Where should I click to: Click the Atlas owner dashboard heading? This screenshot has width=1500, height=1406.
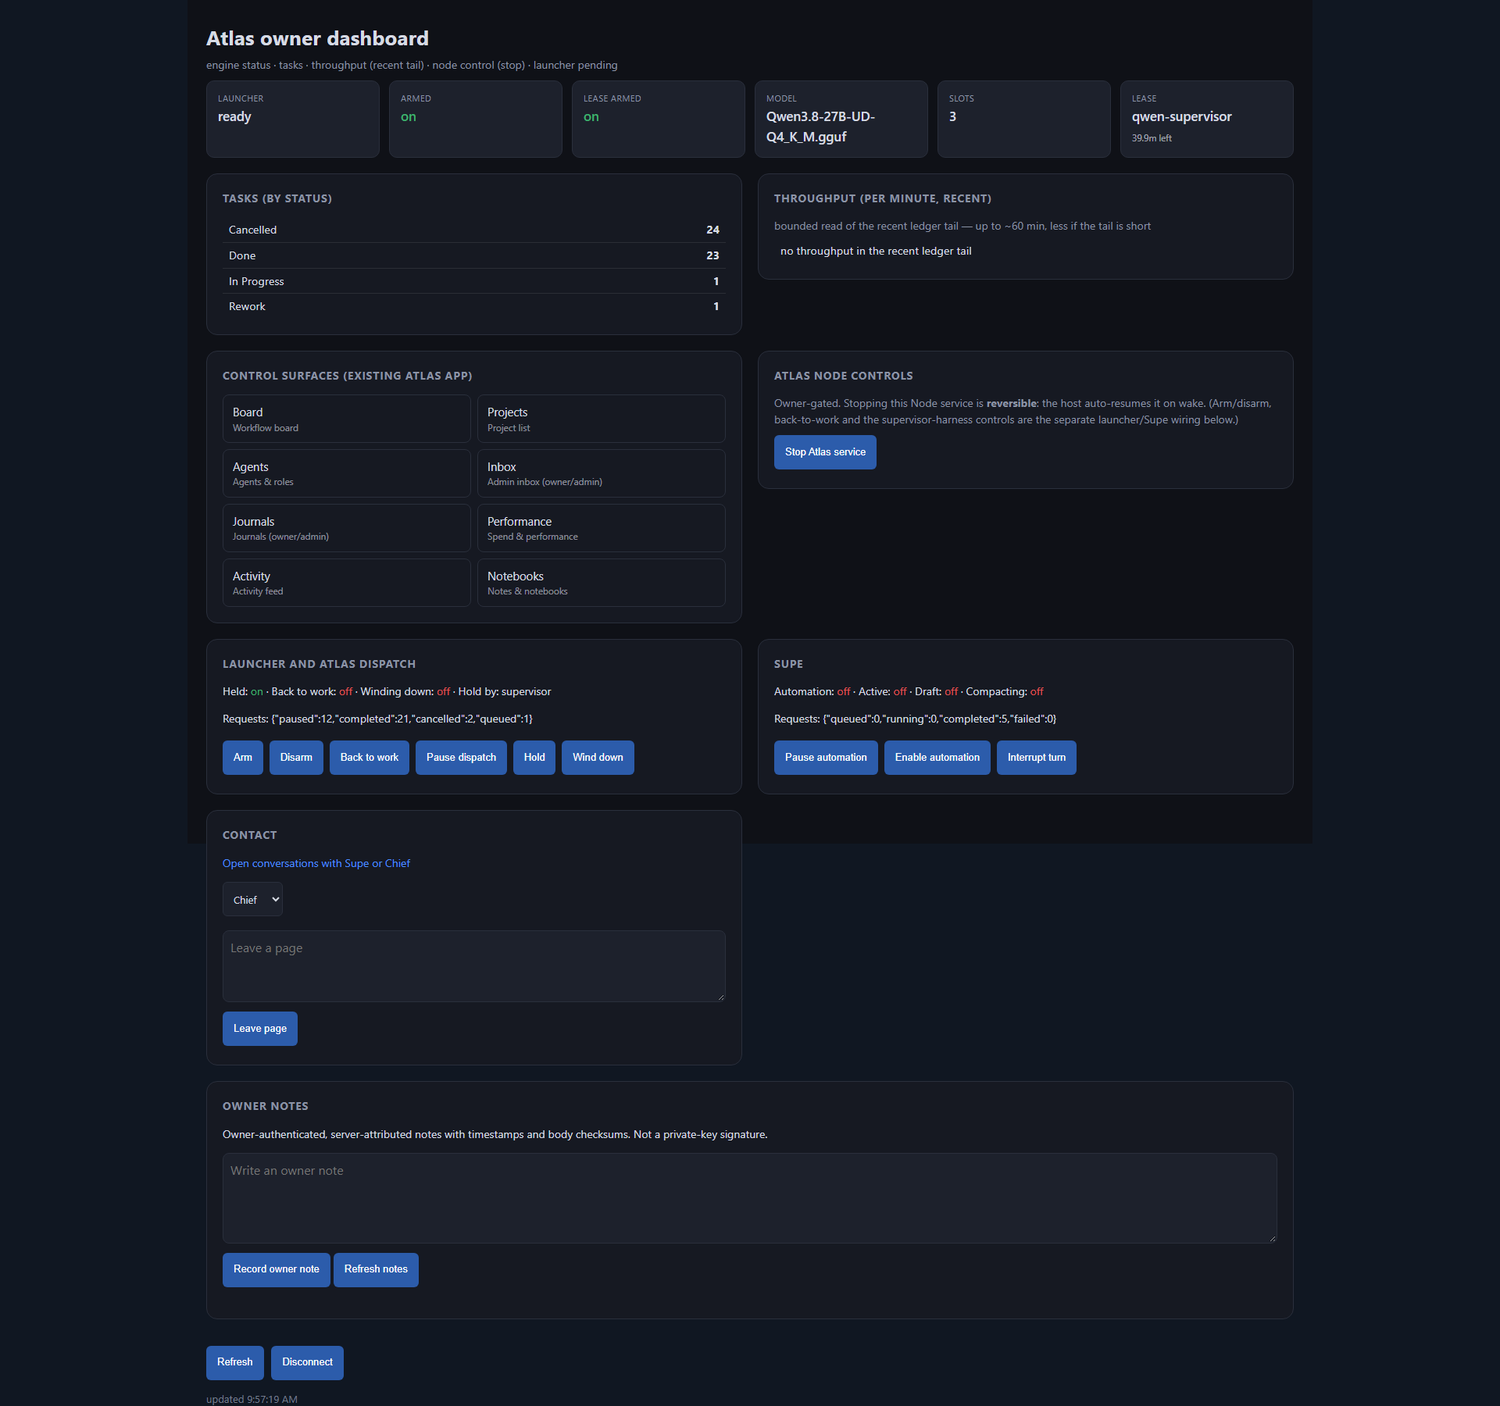pos(317,39)
